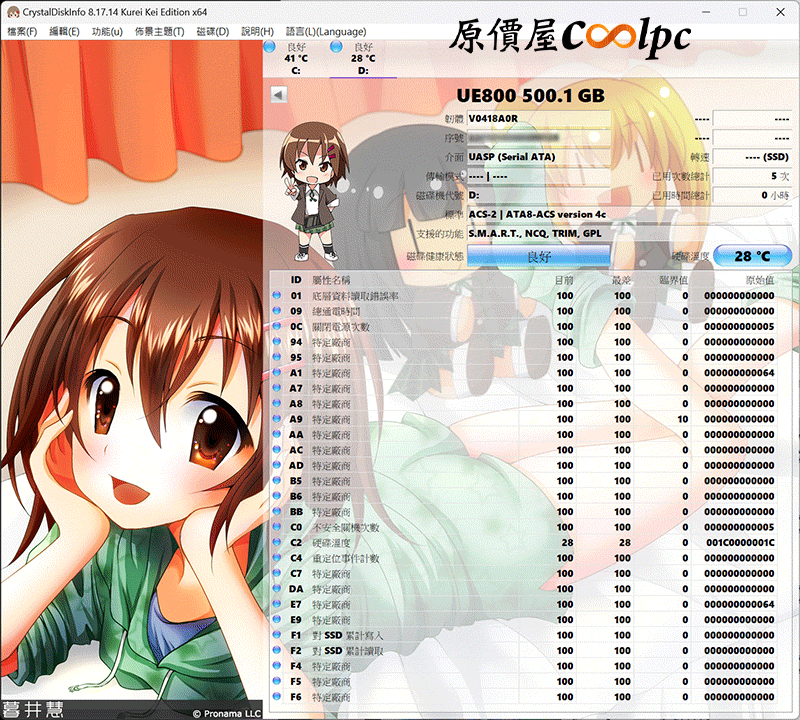Click threshold value 10 on row A9

pyautogui.click(x=683, y=419)
